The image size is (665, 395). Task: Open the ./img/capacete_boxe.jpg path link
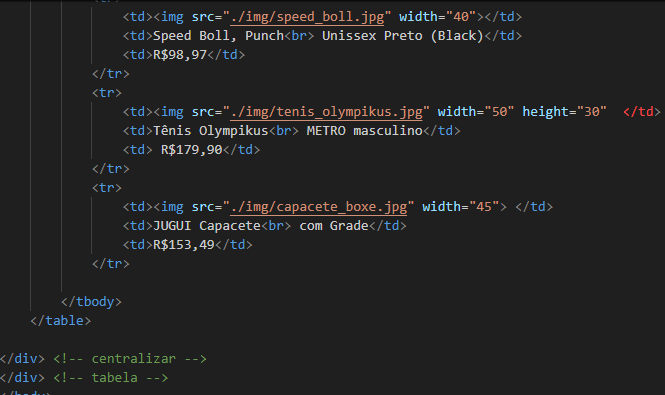[x=319, y=207]
